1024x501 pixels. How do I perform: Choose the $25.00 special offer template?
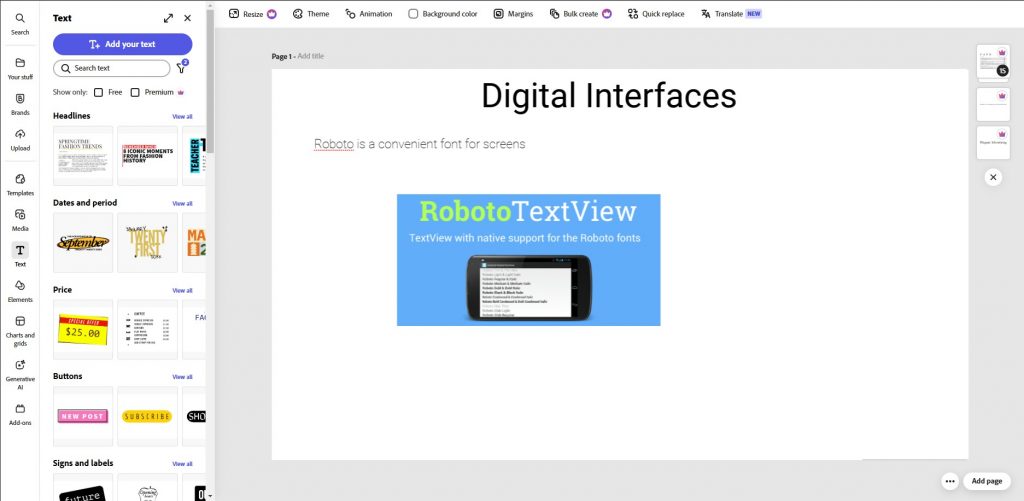pyautogui.click(x=83, y=329)
